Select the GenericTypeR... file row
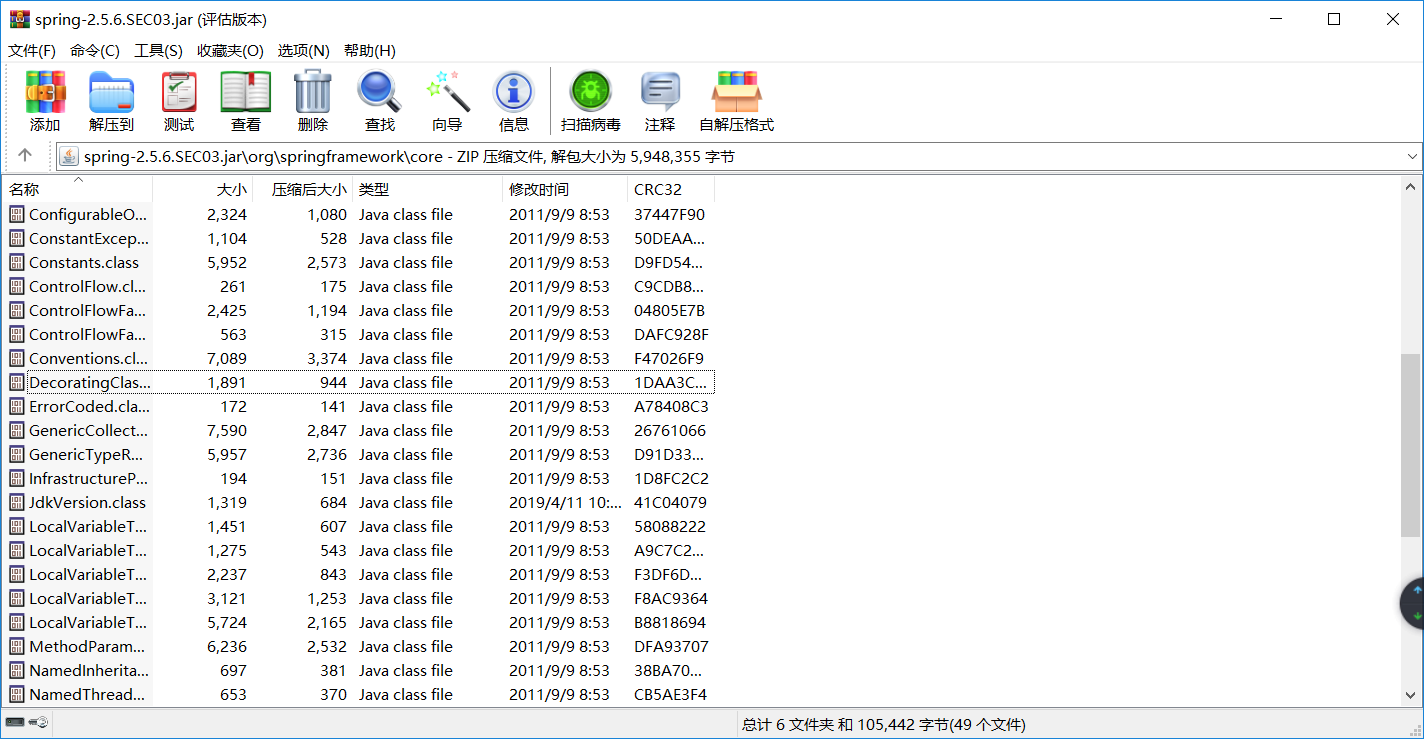 pos(359,454)
